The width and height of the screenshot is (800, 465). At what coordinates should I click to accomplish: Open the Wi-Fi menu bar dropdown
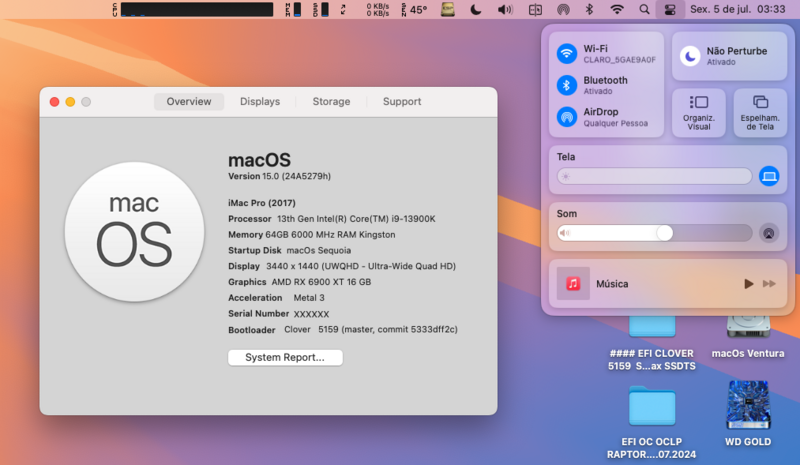coord(617,9)
